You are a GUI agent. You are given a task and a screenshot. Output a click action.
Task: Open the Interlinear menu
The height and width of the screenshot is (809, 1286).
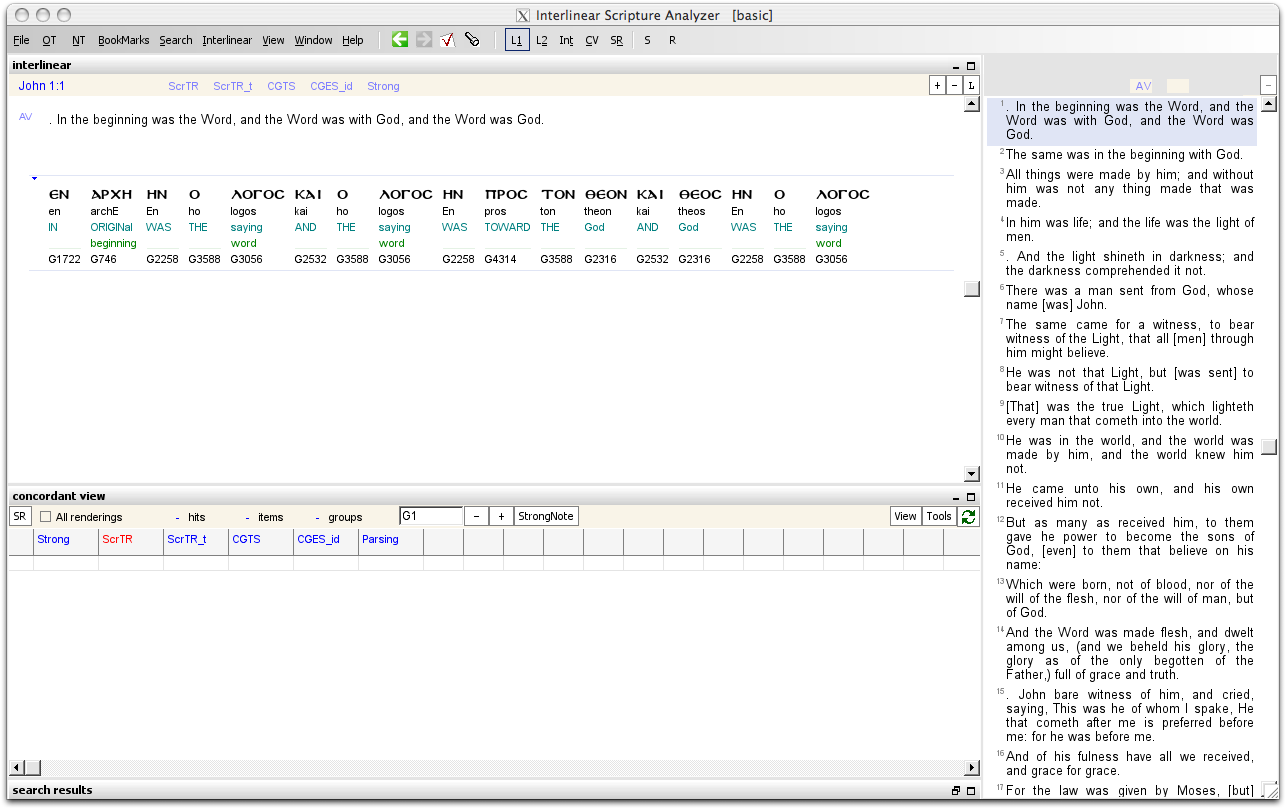coord(227,40)
